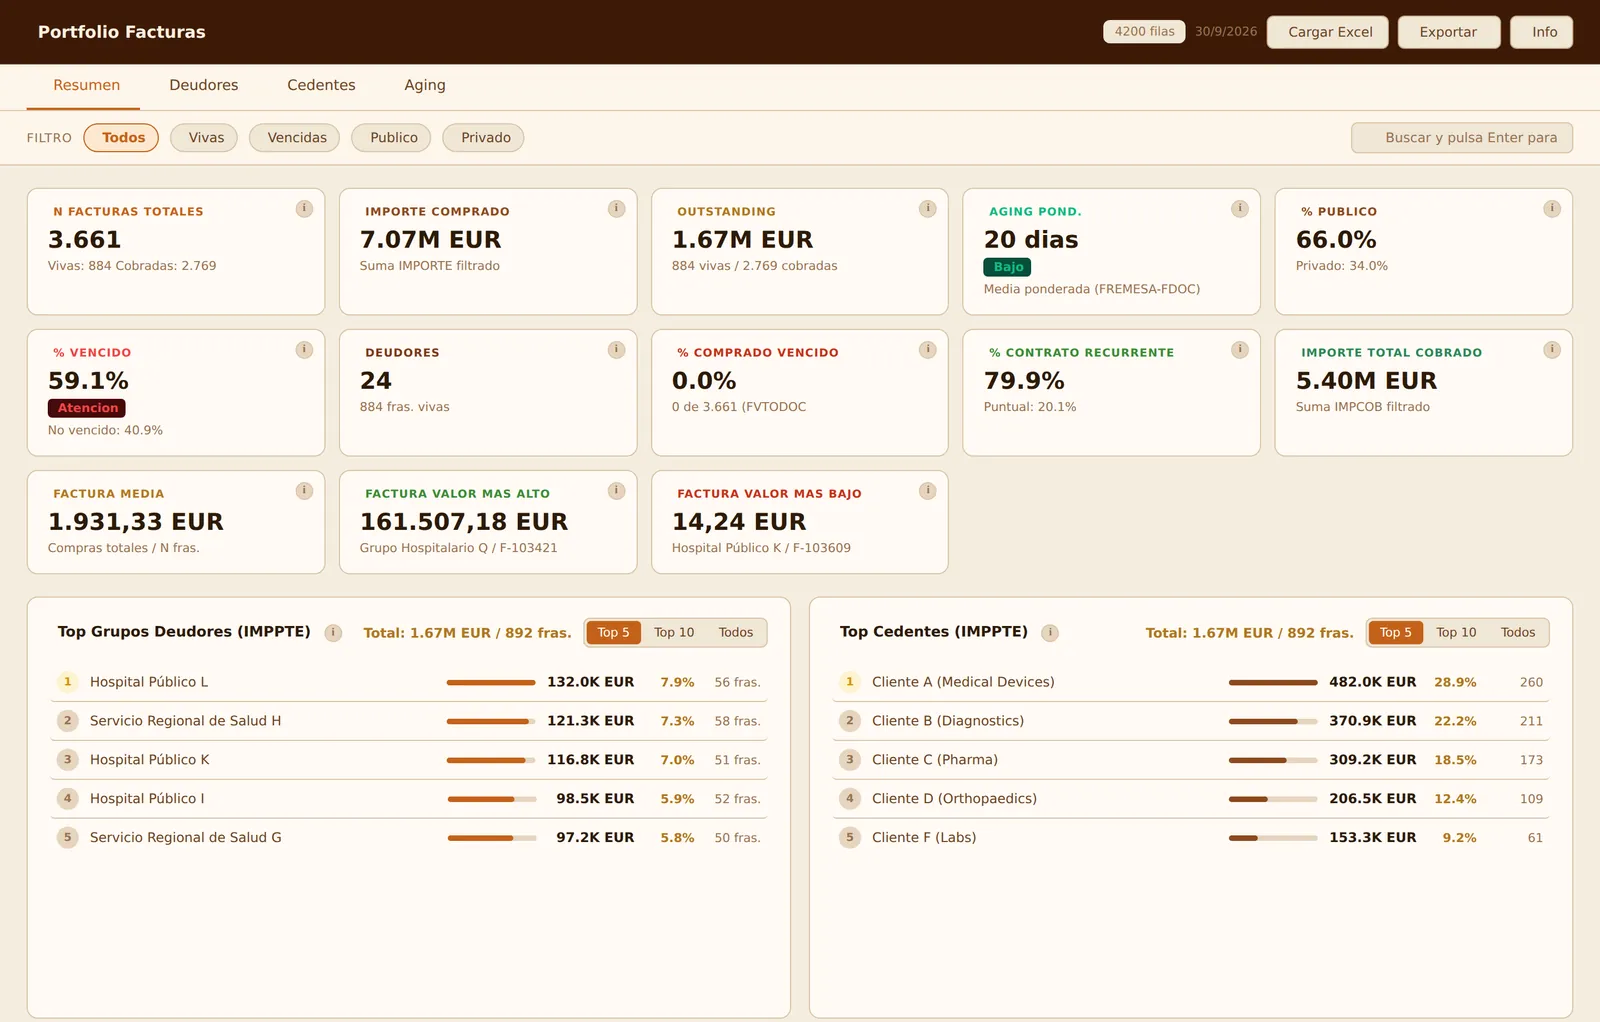Screen dimensions: 1600x1022
Task: Click the Cliente A (Medical Devices) progress bar
Action: click(x=1273, y=683)
